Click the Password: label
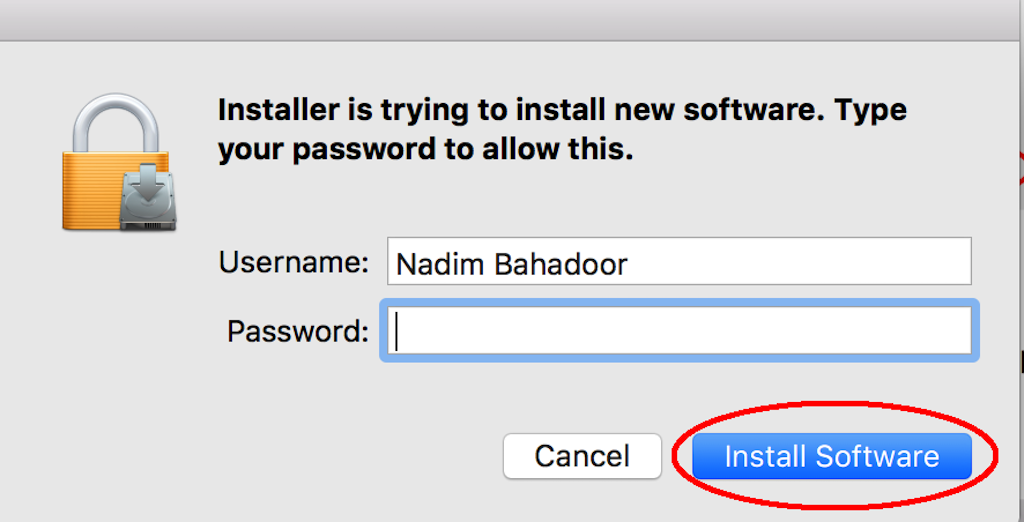Image resolution: width=1024 pixels, height=522 pixels. 298,331
